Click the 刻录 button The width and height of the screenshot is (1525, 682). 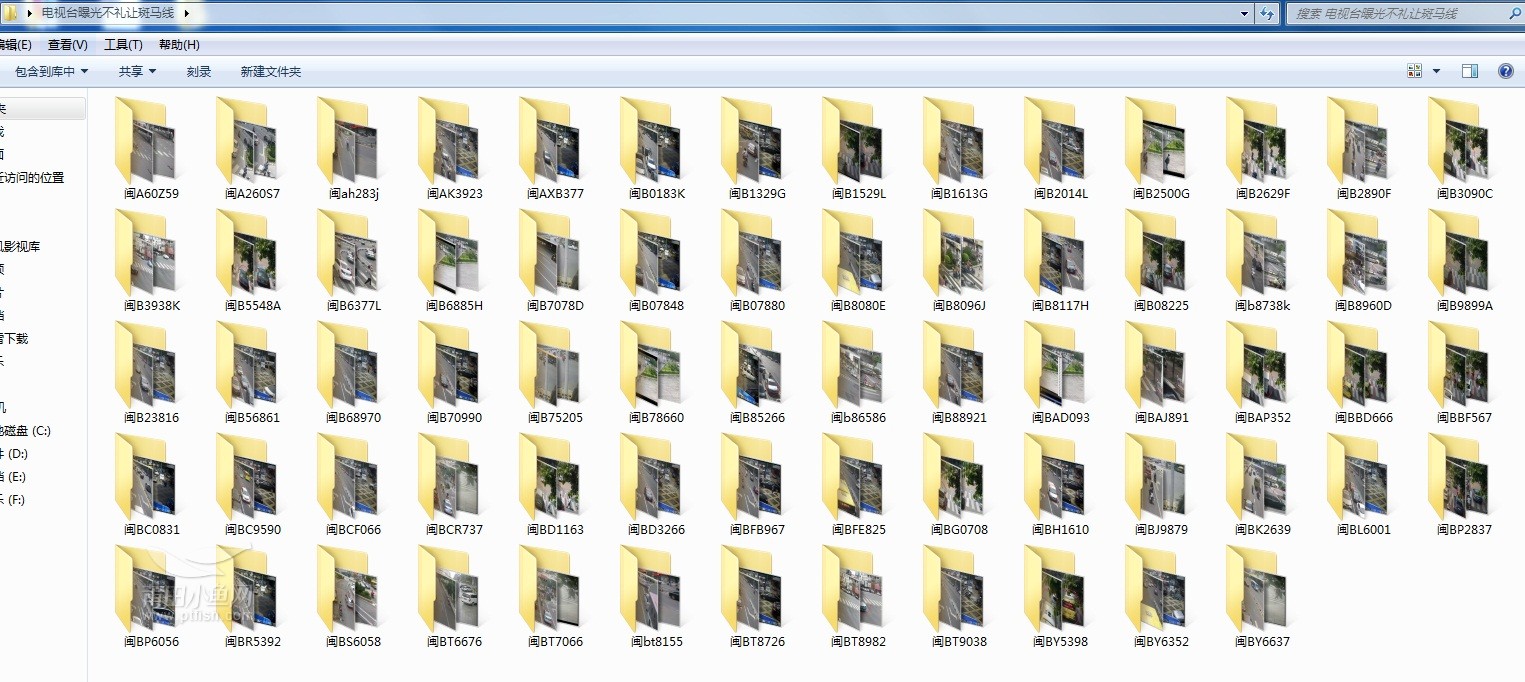point(199,72)
